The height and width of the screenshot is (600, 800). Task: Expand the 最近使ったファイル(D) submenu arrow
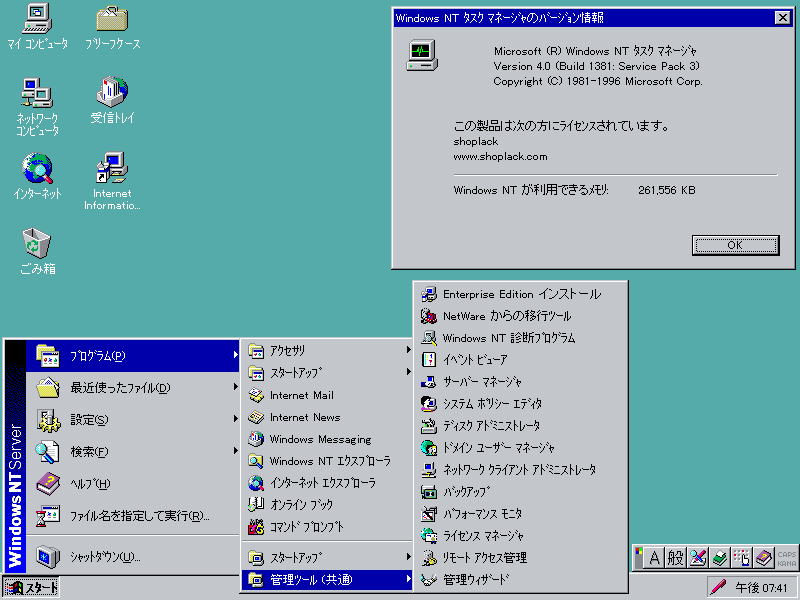(235, 387)
